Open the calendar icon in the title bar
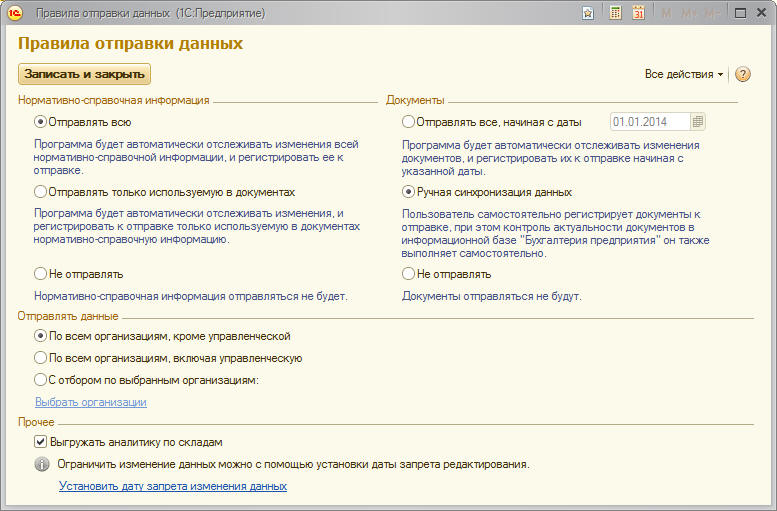Screen dimensions: 777x511 tap(638, 13)
